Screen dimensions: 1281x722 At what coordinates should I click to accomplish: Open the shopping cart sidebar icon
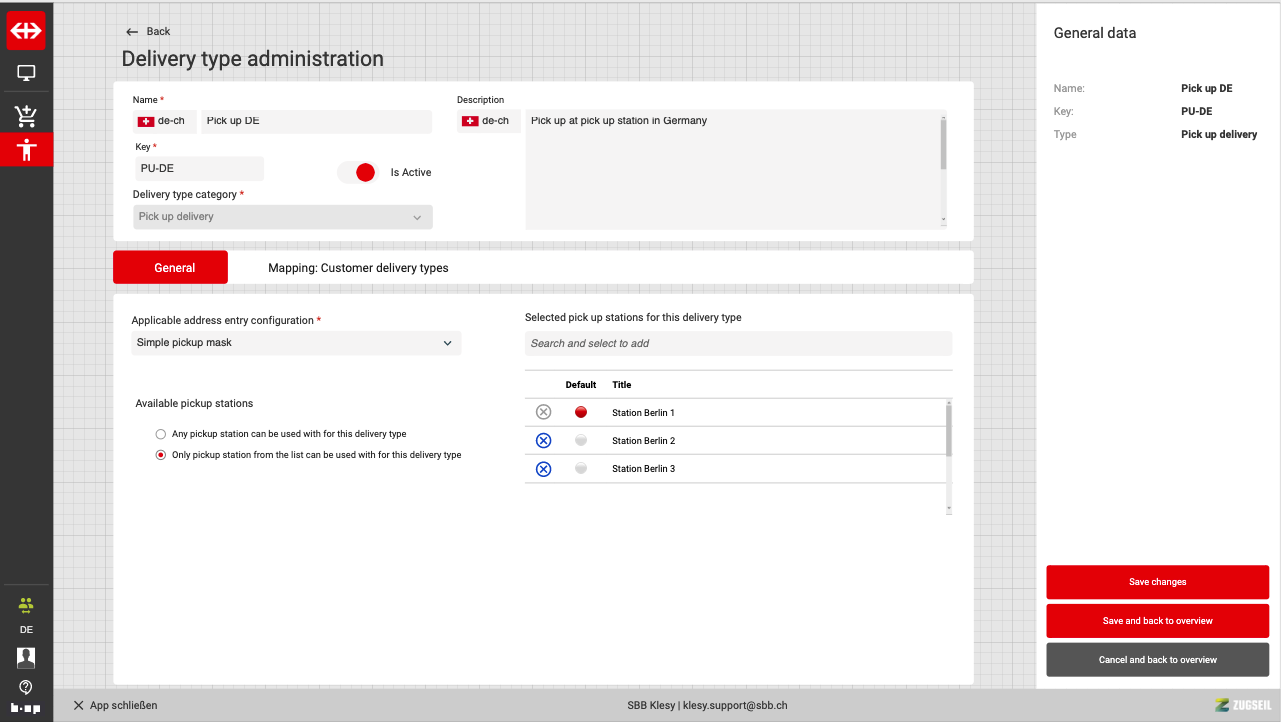[26, 116]
